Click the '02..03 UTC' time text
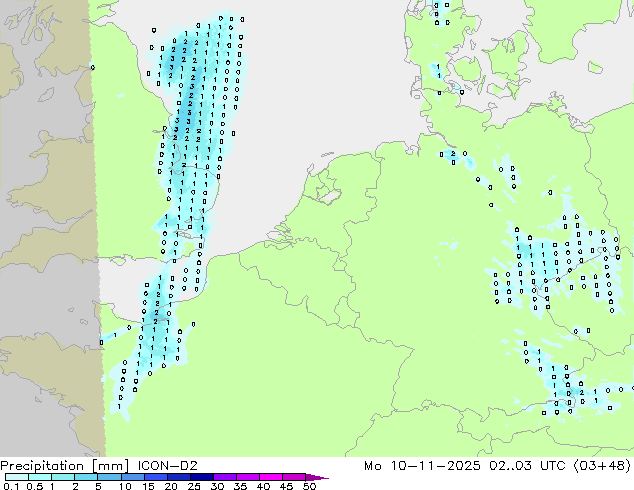 pyautogui.click(x=528, y=466)
